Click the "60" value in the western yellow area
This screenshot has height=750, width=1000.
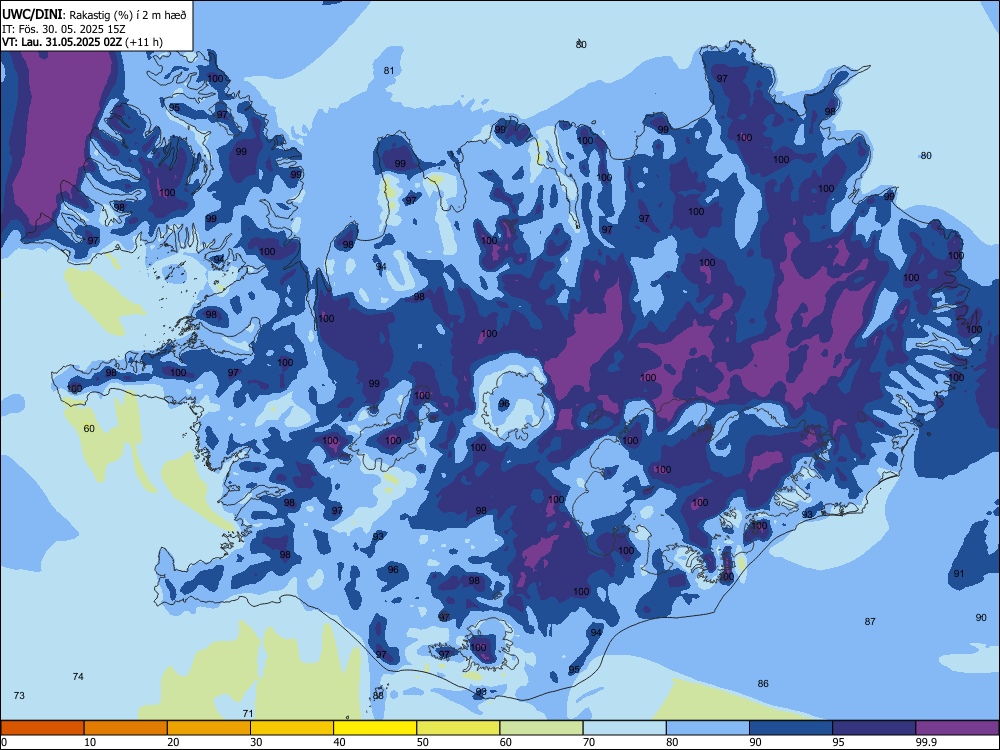(89, 429)
